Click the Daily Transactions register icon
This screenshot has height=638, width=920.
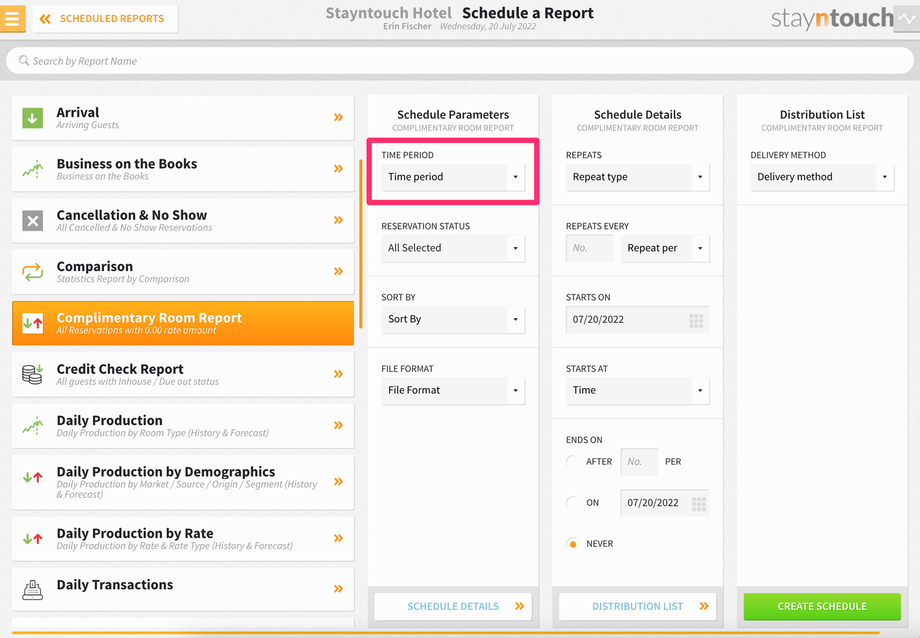[32, 589]
